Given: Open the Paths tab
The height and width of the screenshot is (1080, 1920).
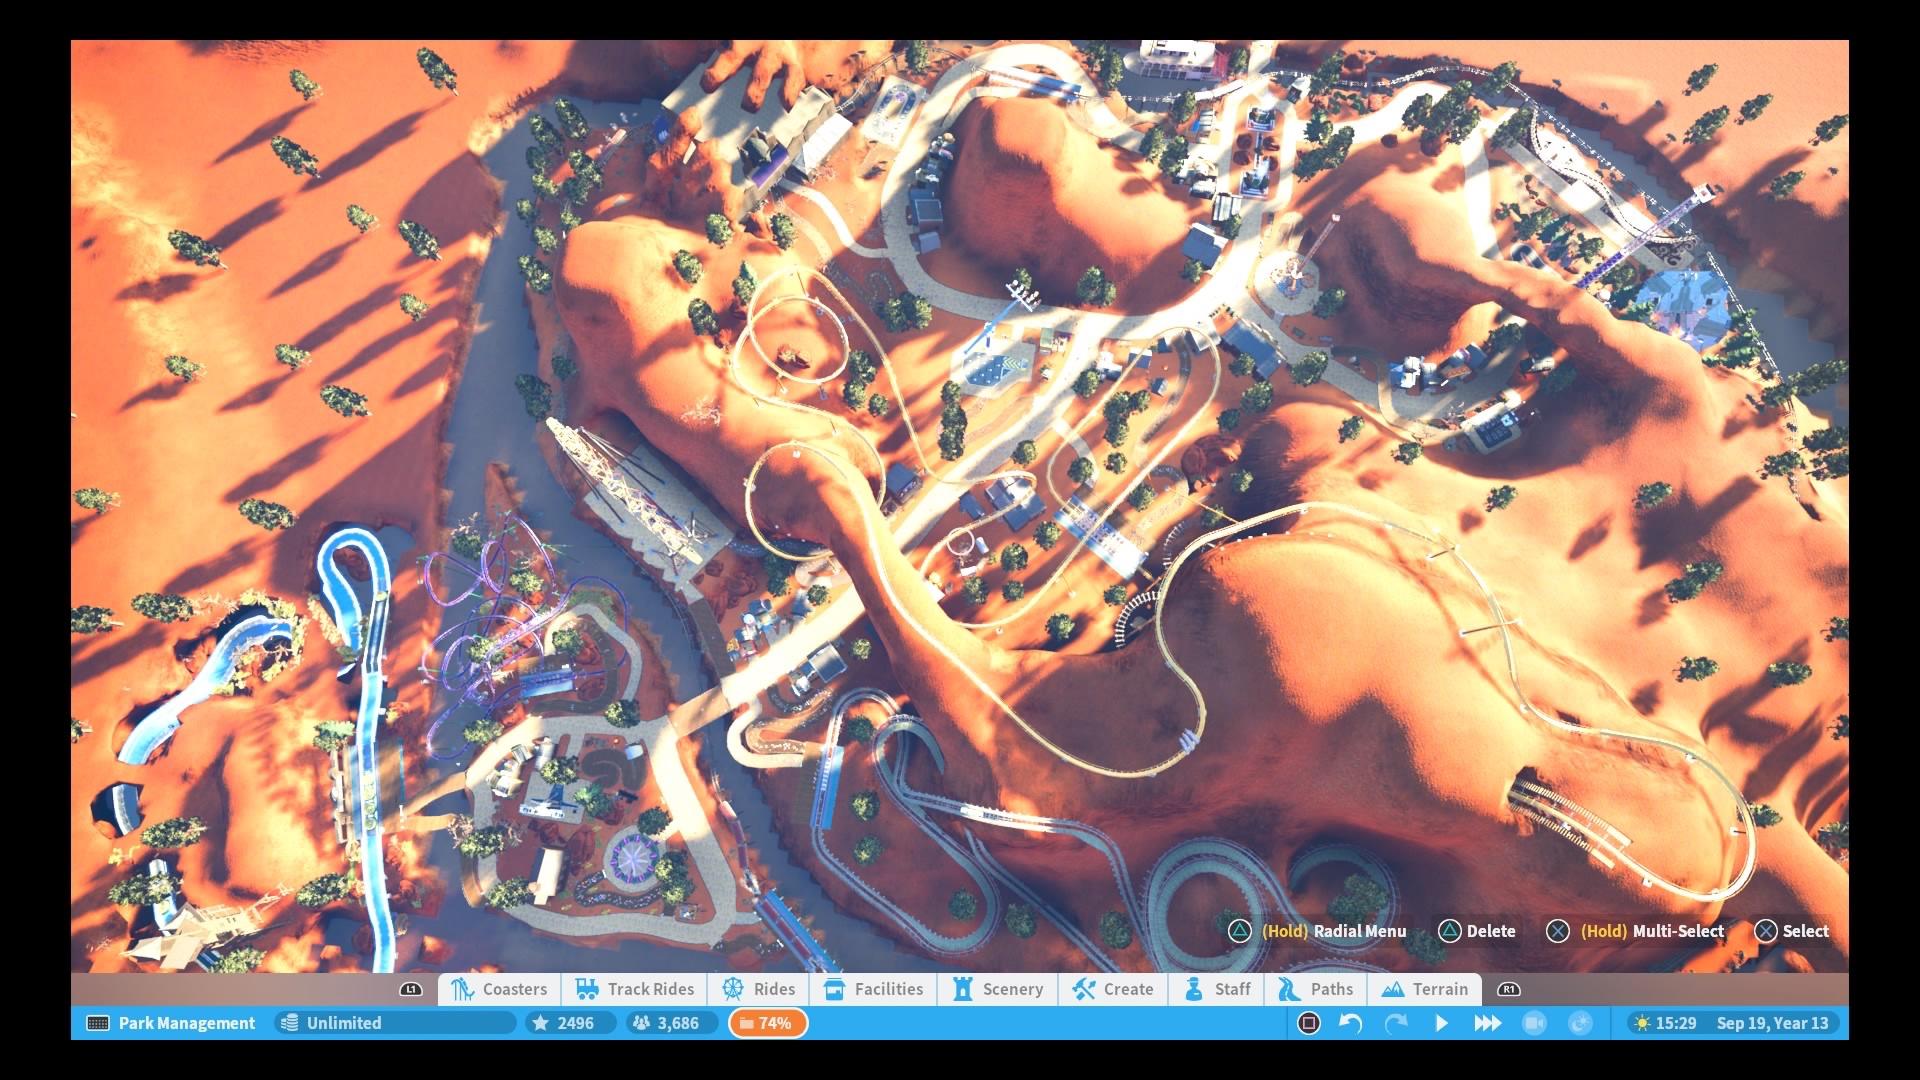Looking at the screenshot, I should click(1315, 989).
